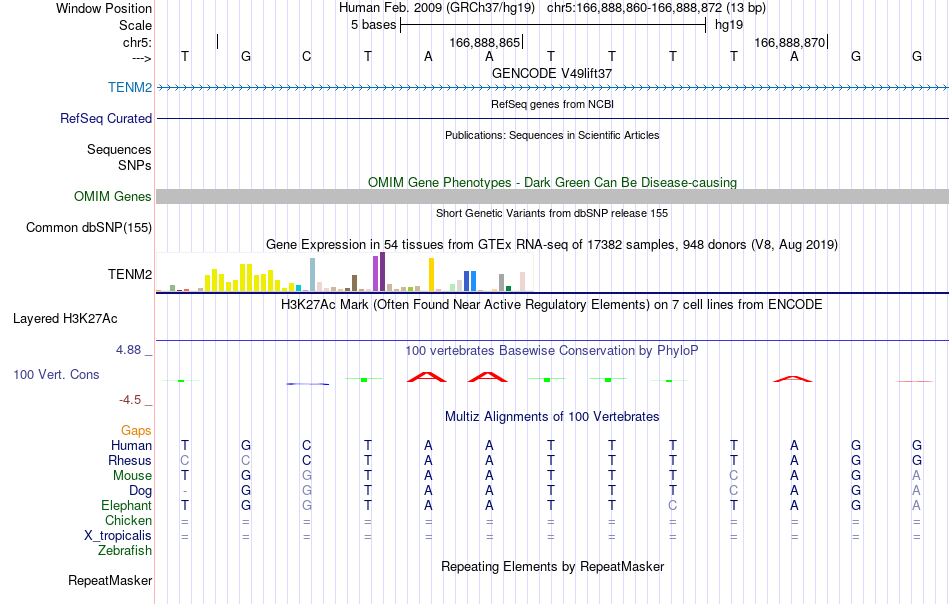
Task: Open the RefSeq Curated track label
Action: point(105,118)
